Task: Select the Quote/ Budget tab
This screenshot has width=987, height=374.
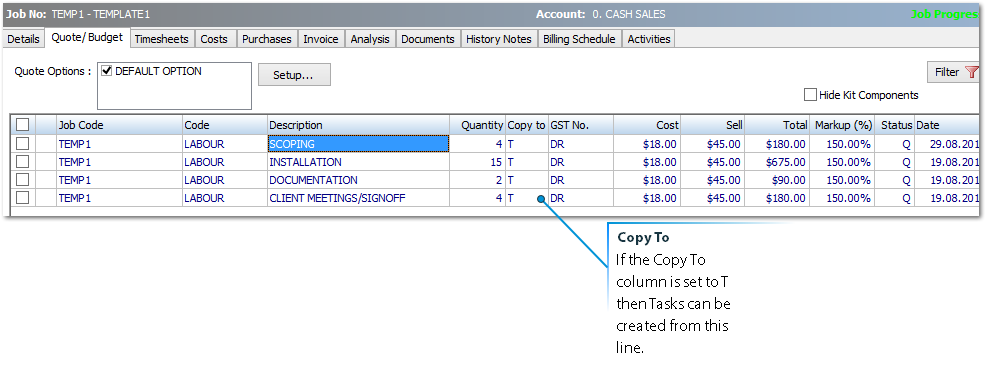Action: click(87, 37)
